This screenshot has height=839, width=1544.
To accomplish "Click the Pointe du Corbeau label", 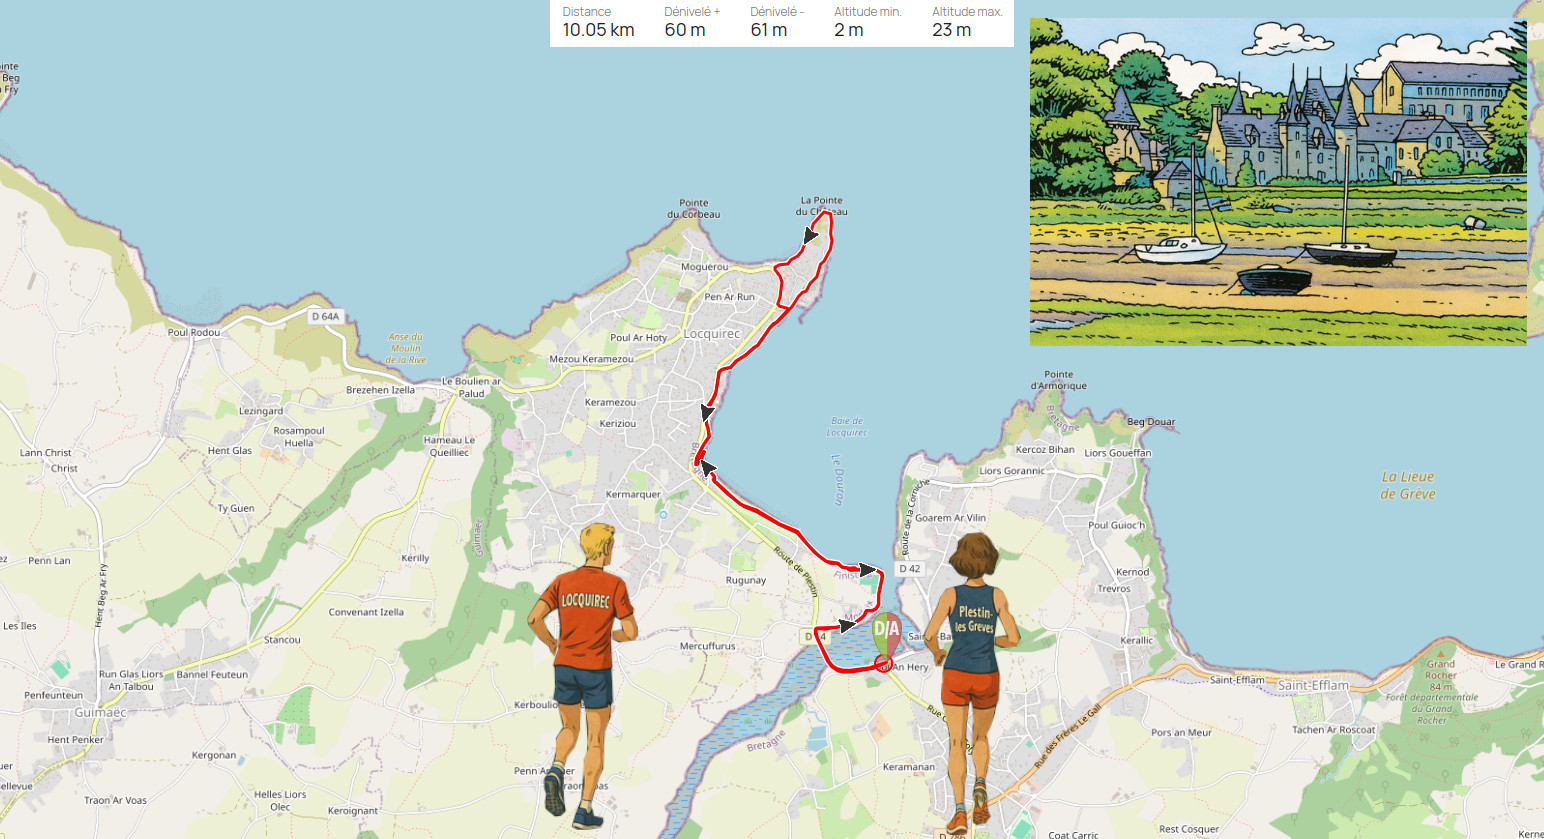I will coord(694,208).
